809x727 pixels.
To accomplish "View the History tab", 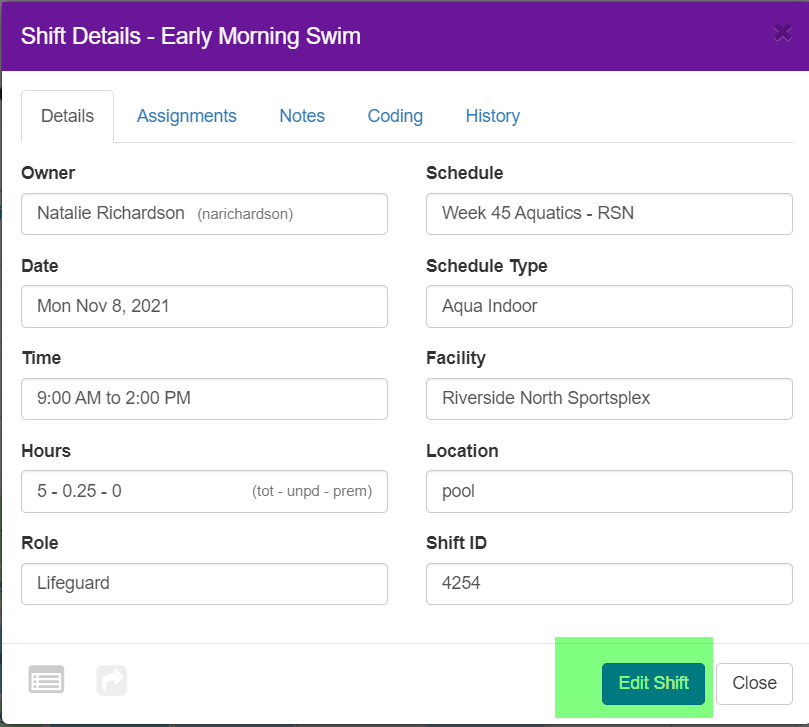I will [493, 116].
